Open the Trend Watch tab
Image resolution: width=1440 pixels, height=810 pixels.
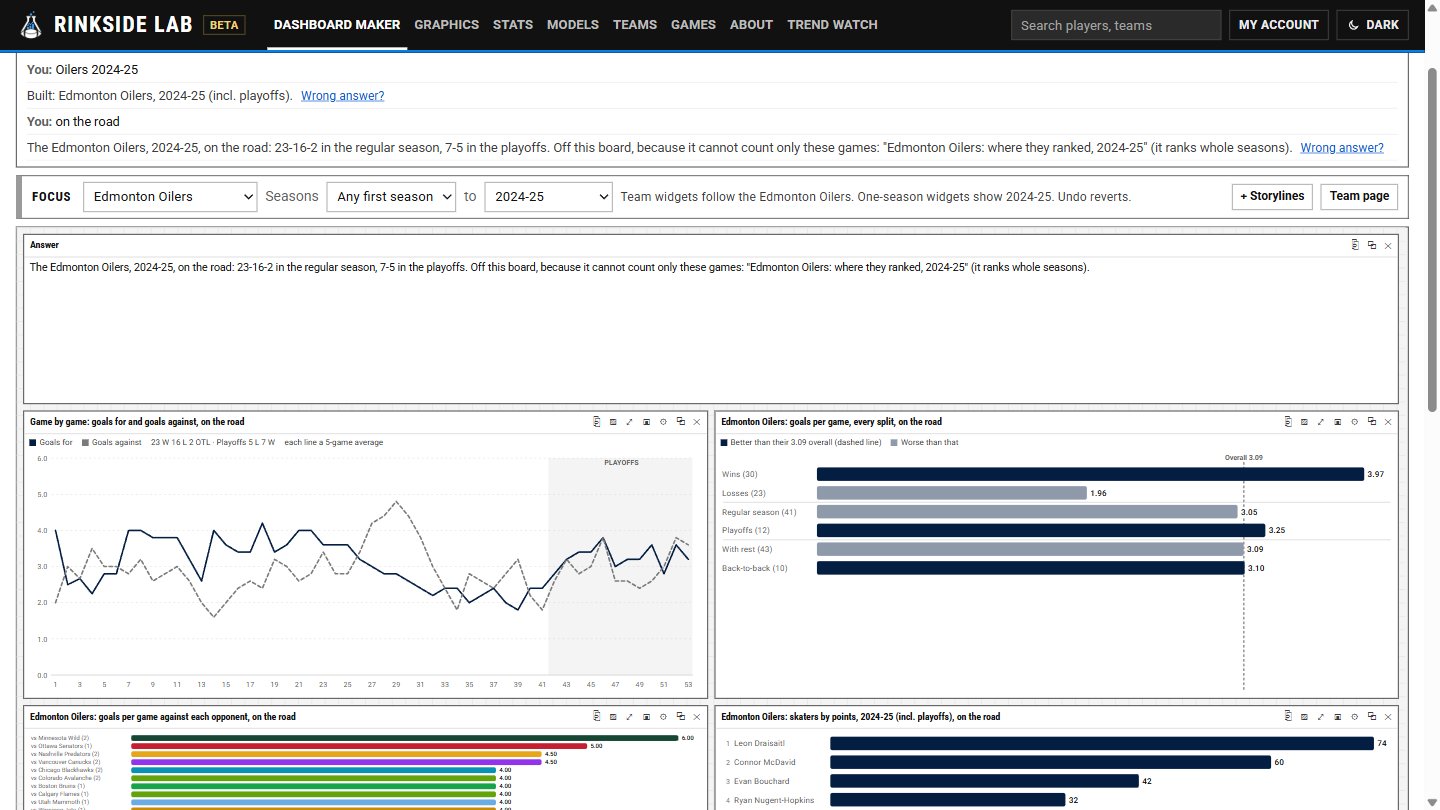coord(832,25)
